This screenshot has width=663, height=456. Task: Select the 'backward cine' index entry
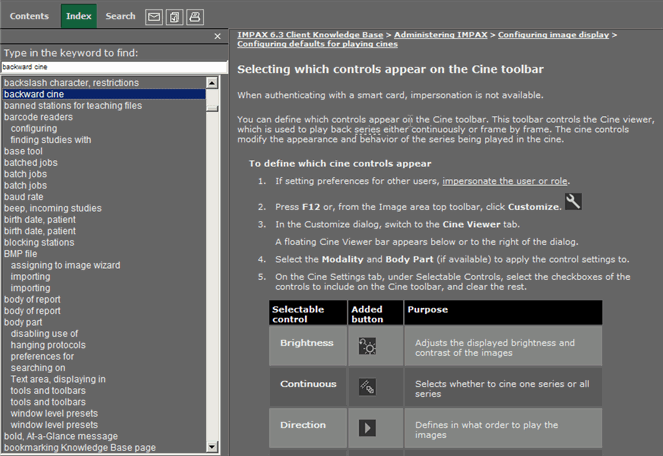tap(104, 94)
